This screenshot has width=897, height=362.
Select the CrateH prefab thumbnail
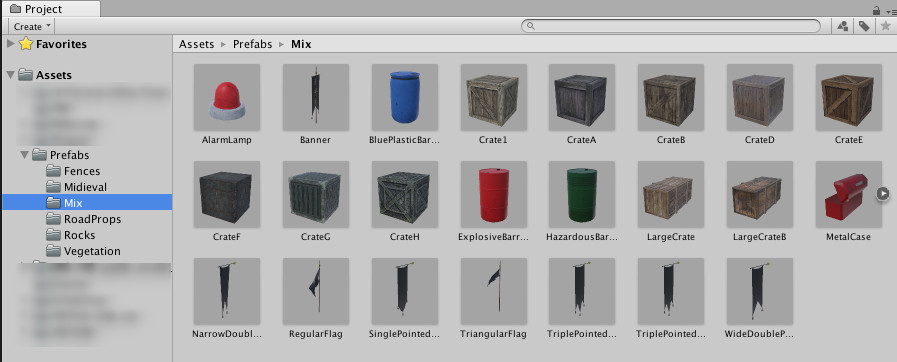[x=404, y=194]
